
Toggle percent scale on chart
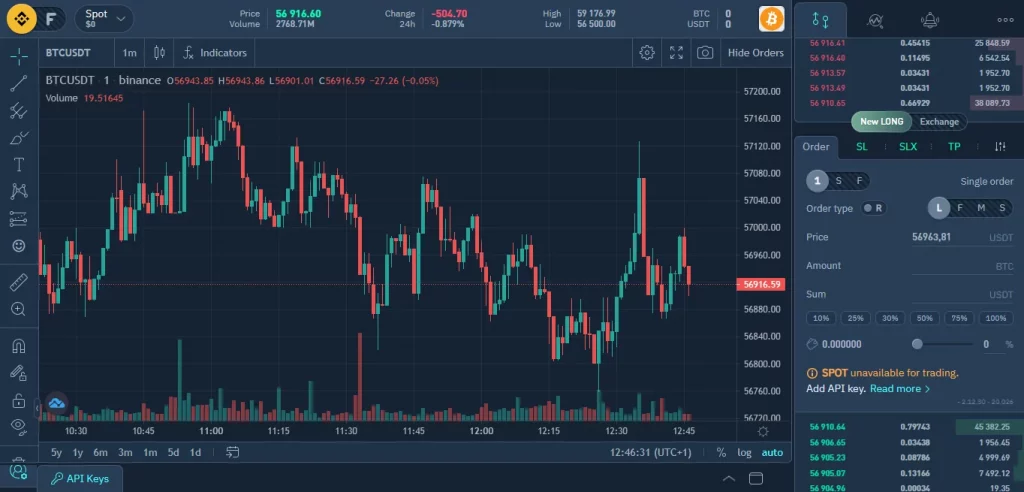[721, 452]
